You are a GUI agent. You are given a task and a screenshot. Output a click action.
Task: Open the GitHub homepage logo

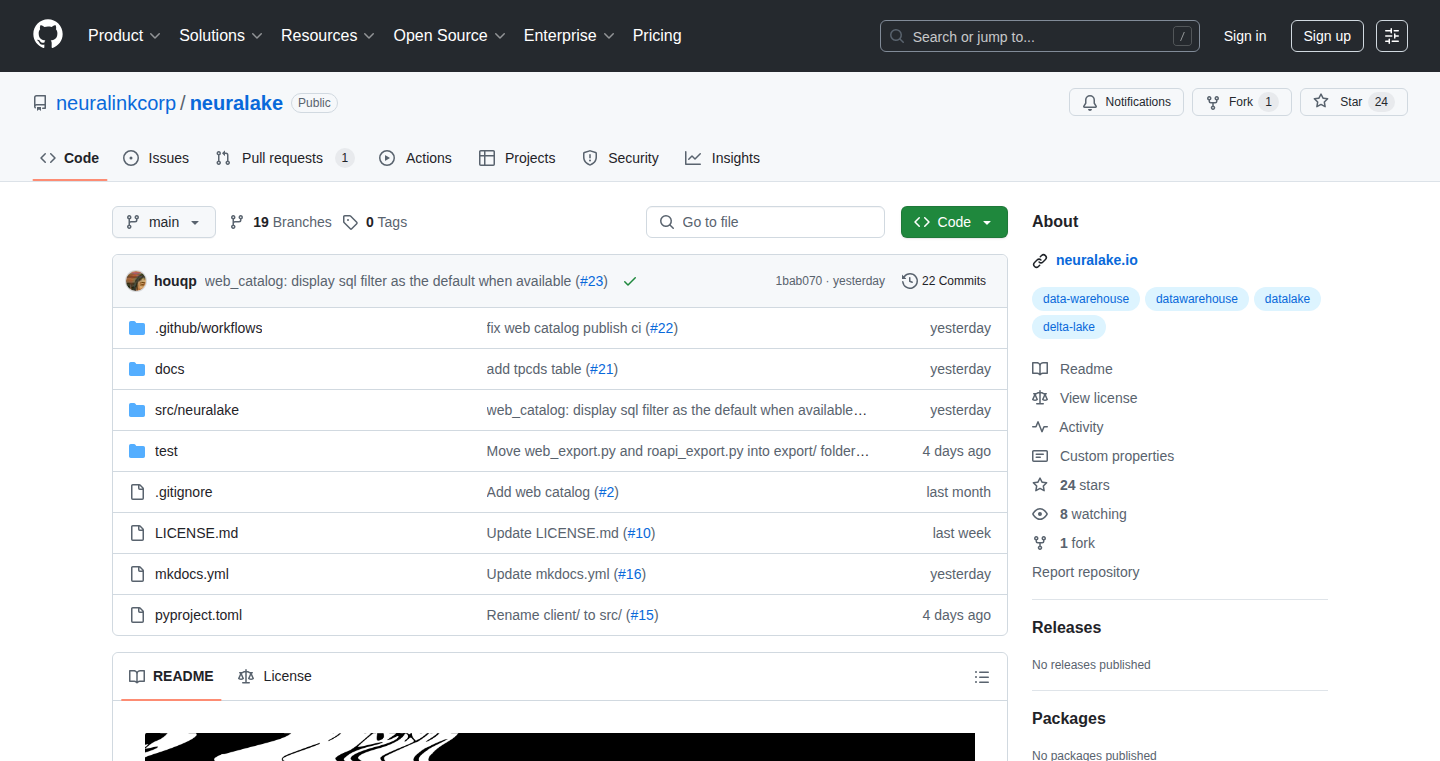[48, 35]
